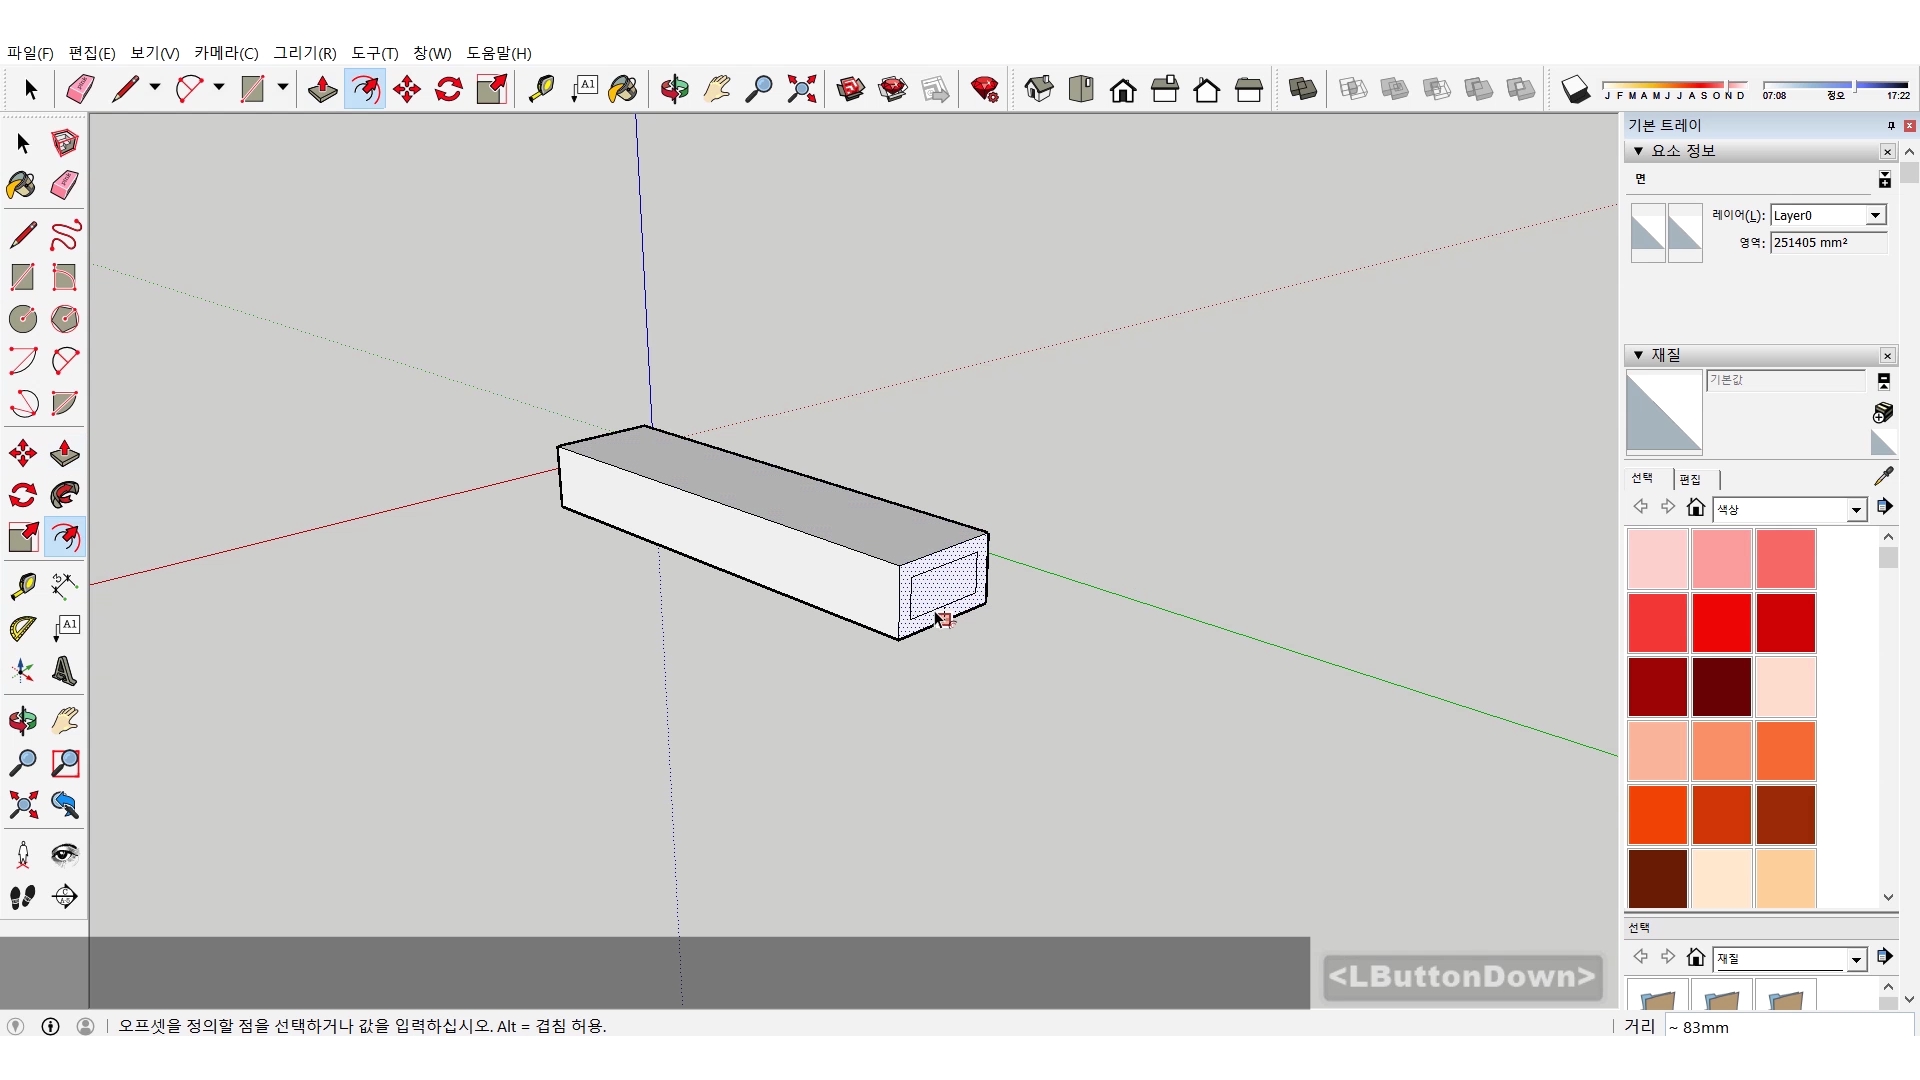
Task: Collapse the 요소 정보 panel
Action: tap(1638, 151)
